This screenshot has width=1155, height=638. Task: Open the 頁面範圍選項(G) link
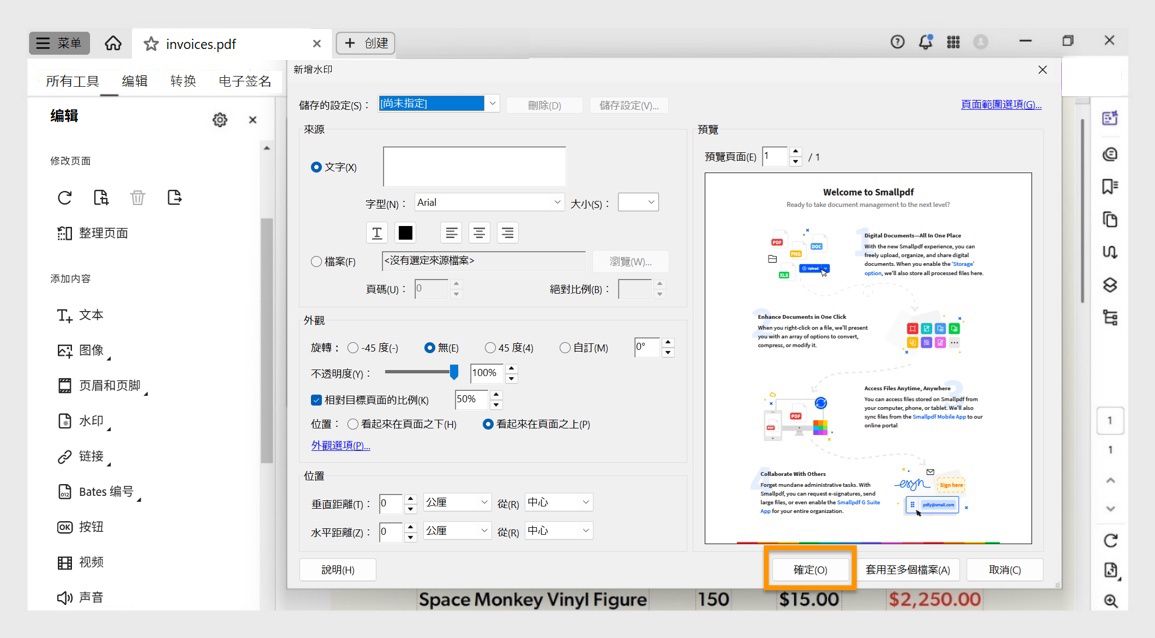pos(1003,103)
